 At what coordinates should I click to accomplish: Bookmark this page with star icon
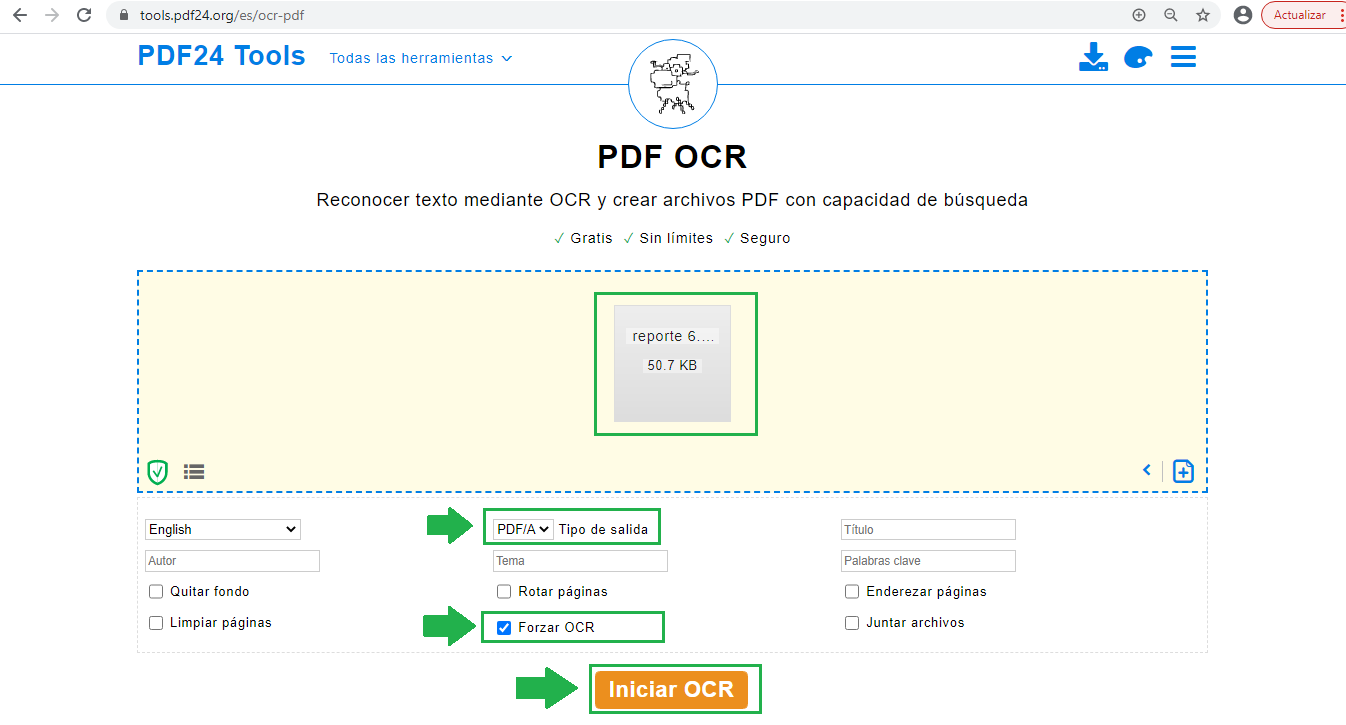click(x=1203, y=15)
